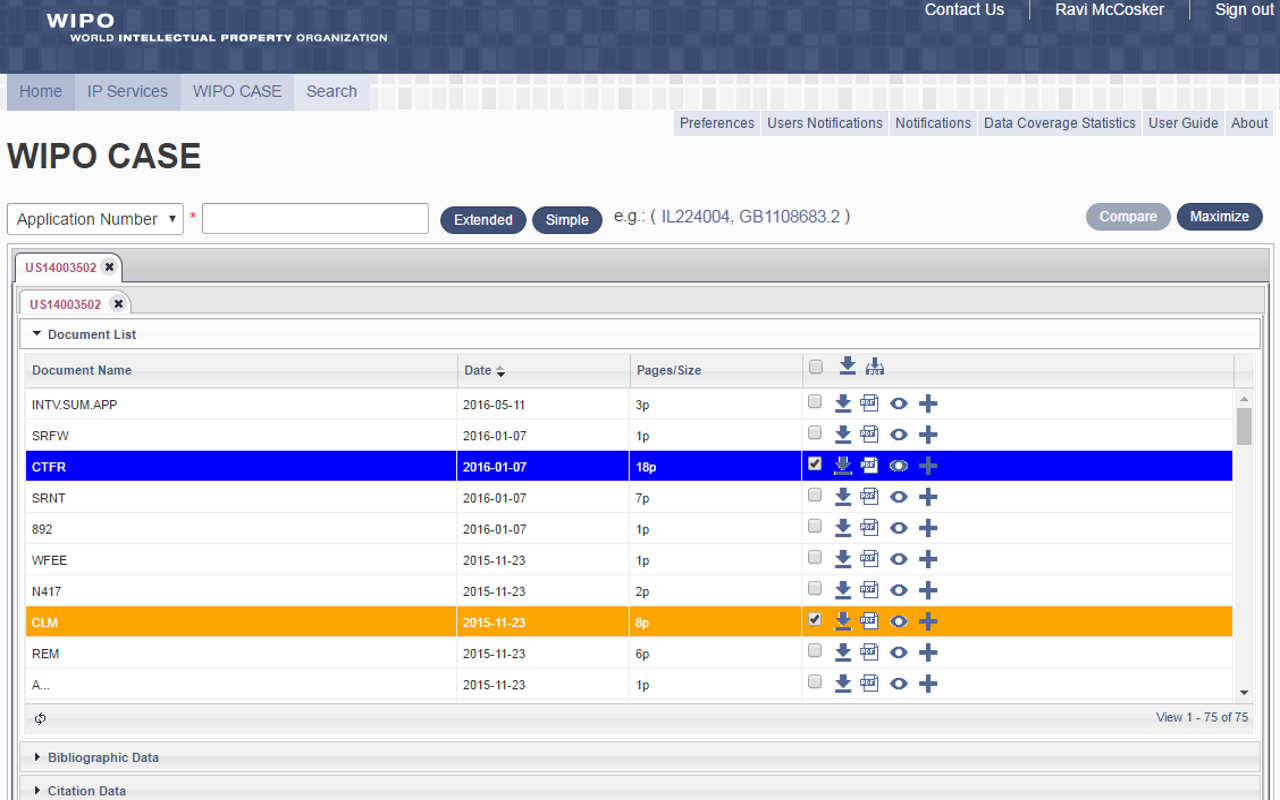Download the WFEE document
This screenshot has height=800, width=1280.
pyautogui.click(x=843, y=558)
